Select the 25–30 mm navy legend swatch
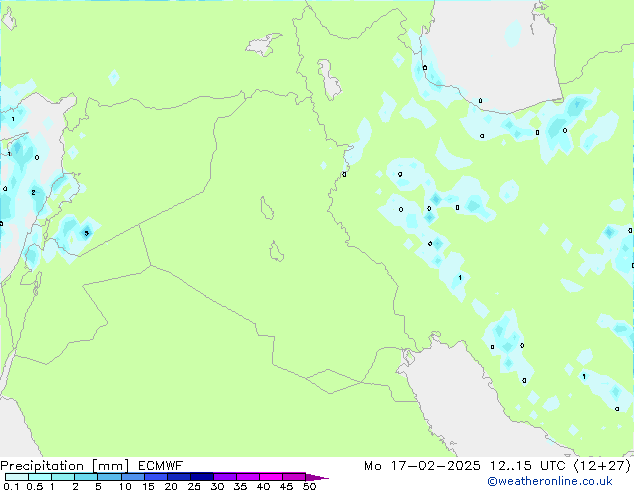Viewport: 634px width, 490px height. coord(201,477)
